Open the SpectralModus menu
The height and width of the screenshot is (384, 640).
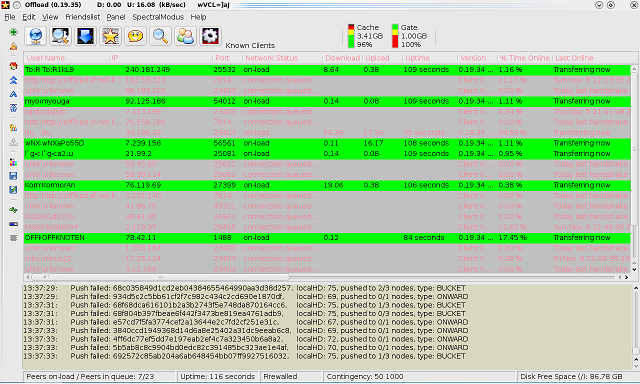click(x=158, y=17)
